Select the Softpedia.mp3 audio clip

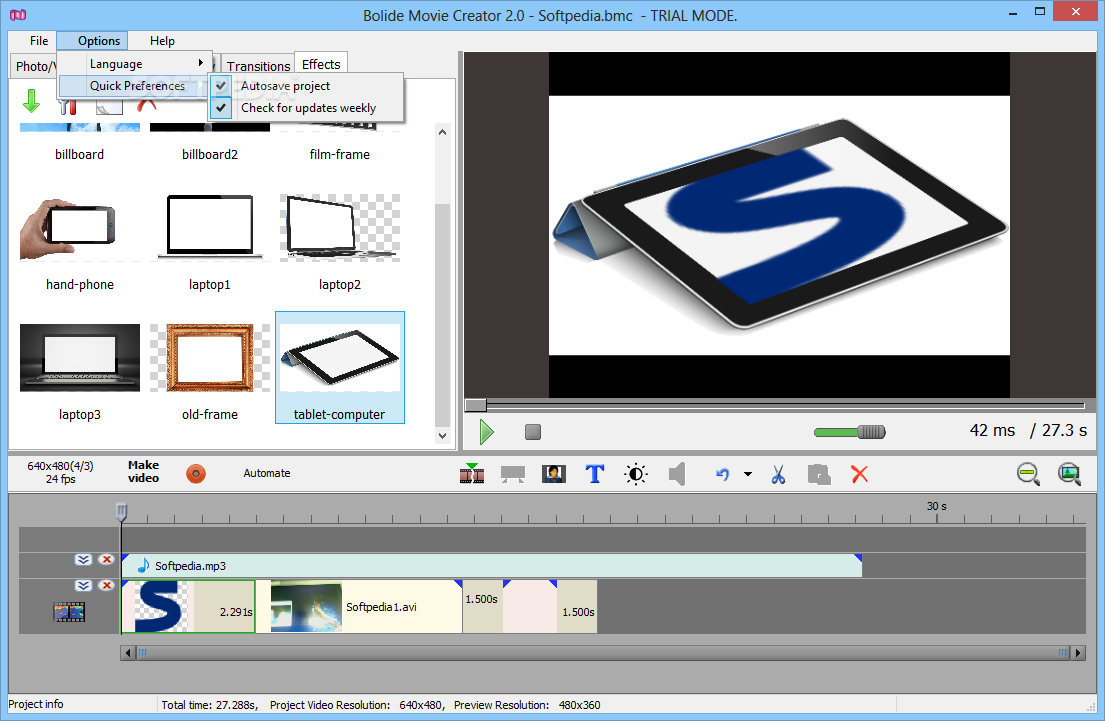[x=492, y=566]
